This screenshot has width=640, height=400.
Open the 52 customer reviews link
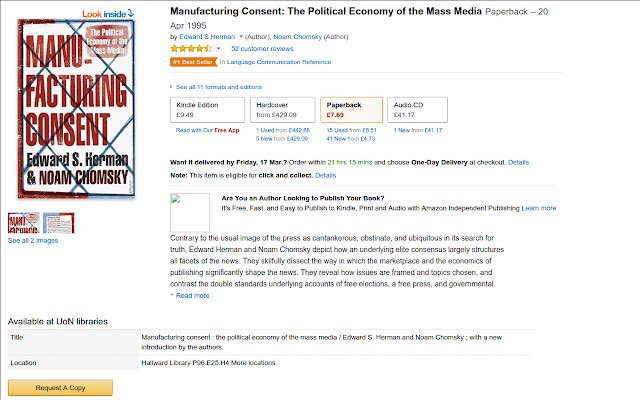262,49
